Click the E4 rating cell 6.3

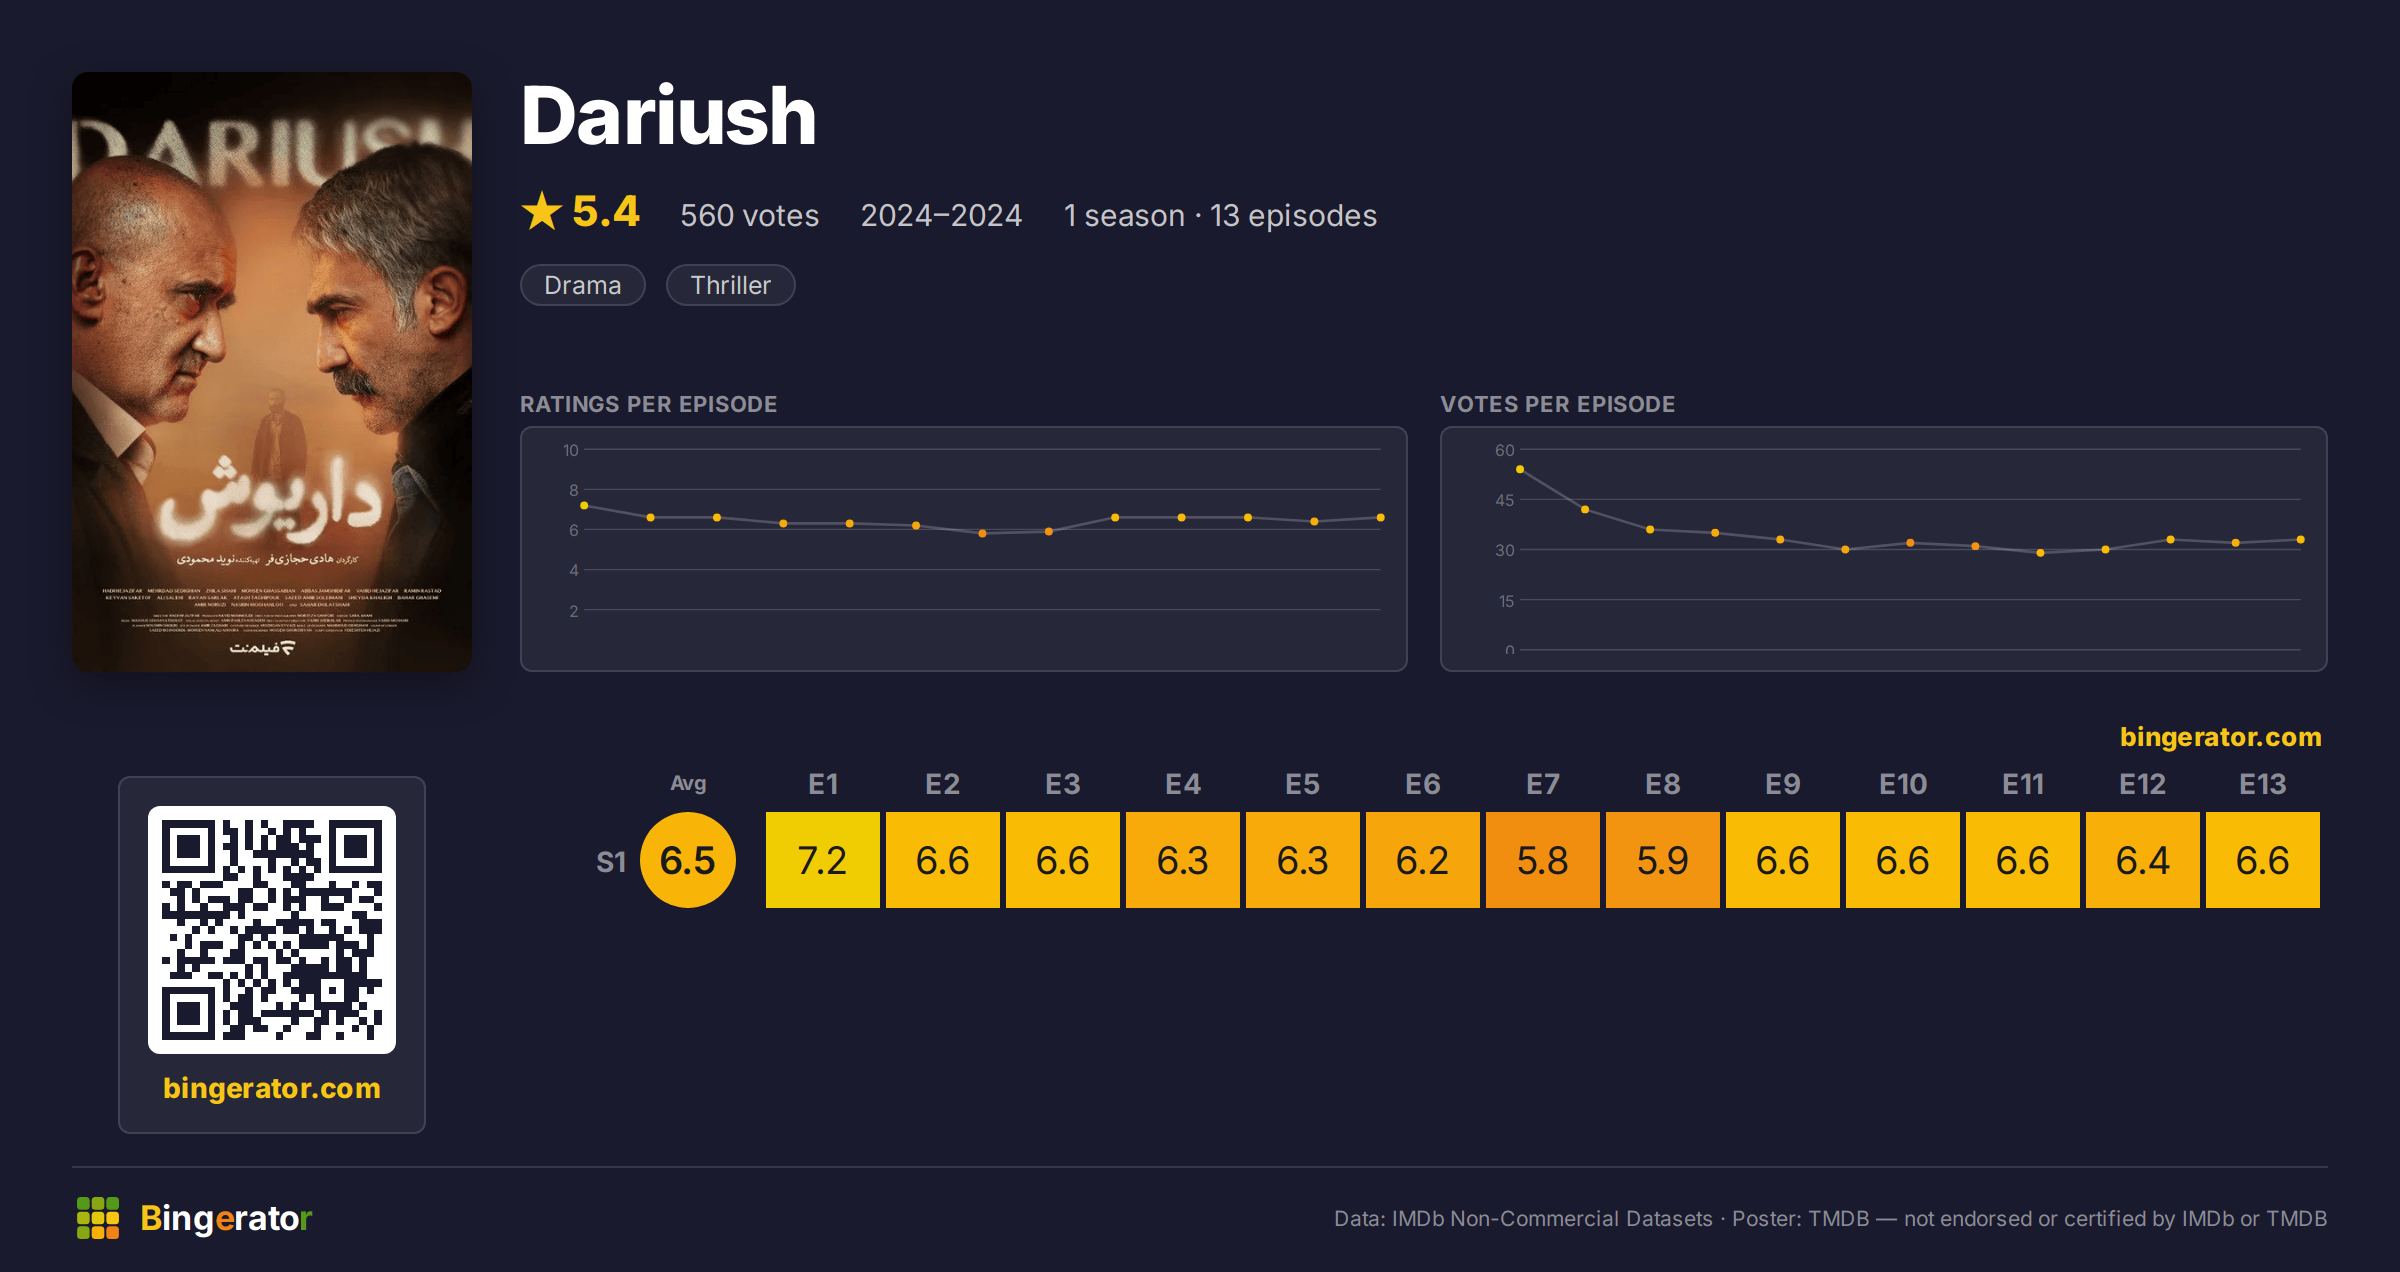[x=1183, y=860]
